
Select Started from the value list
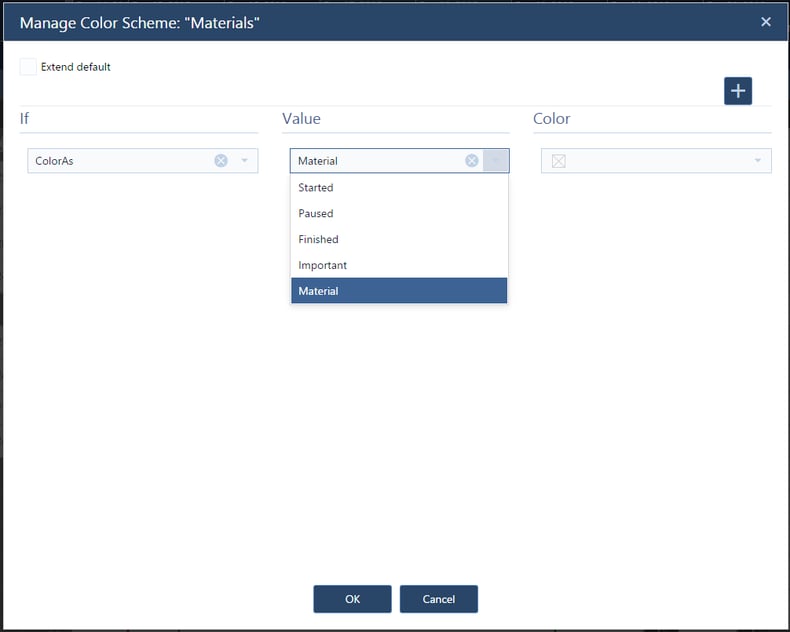coord(399,187)
